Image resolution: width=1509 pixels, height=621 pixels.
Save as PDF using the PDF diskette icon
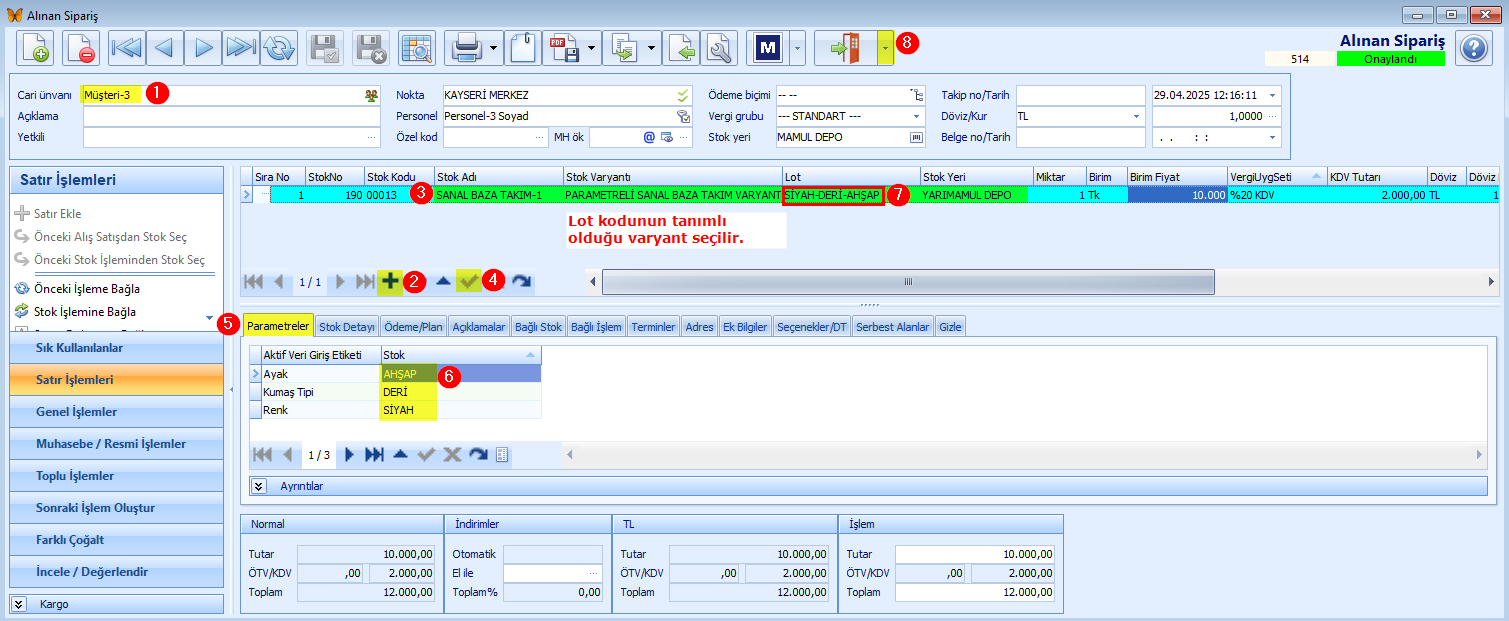click(564, 48)
